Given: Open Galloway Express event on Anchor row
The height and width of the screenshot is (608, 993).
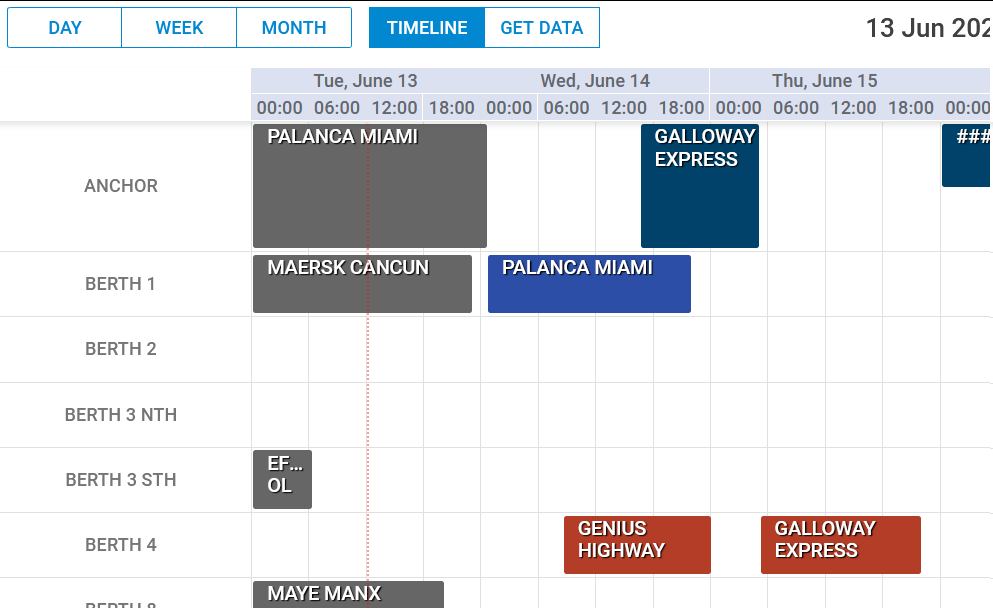Looking at the screenshot, I should [699, 186].
